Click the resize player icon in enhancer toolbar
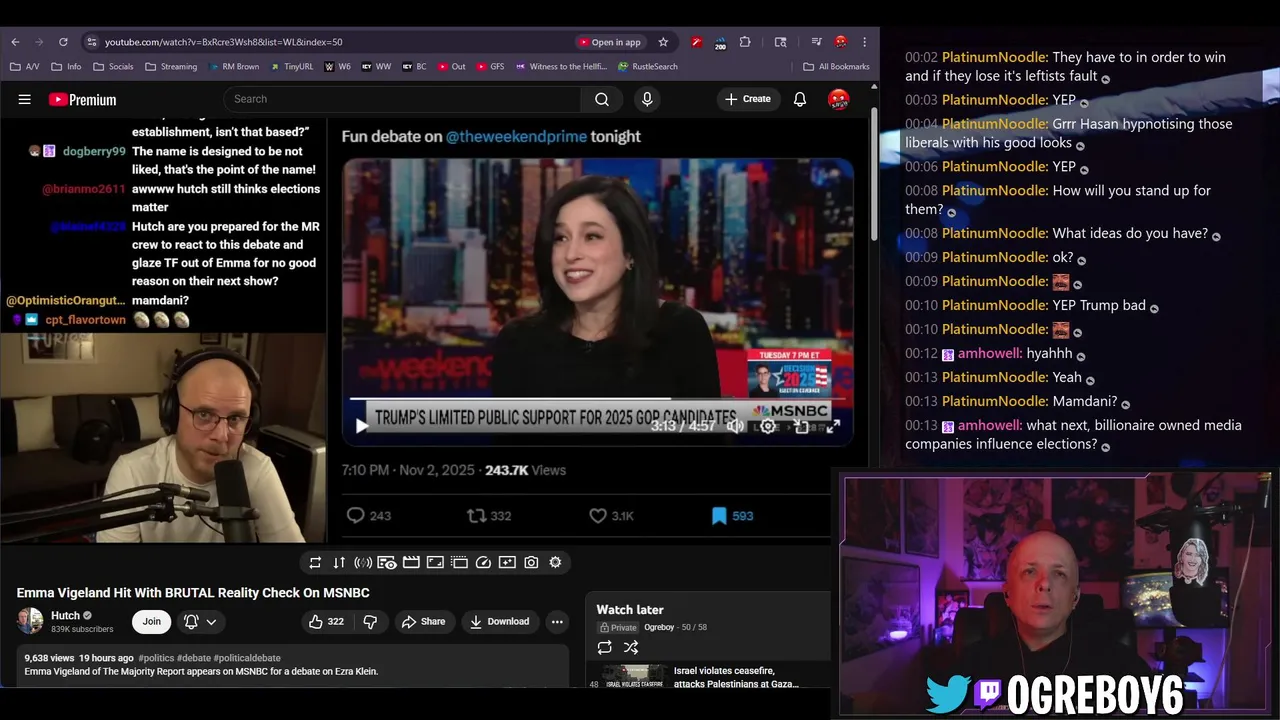Viewport: 1280px width, 720px height. click(435, 563)
